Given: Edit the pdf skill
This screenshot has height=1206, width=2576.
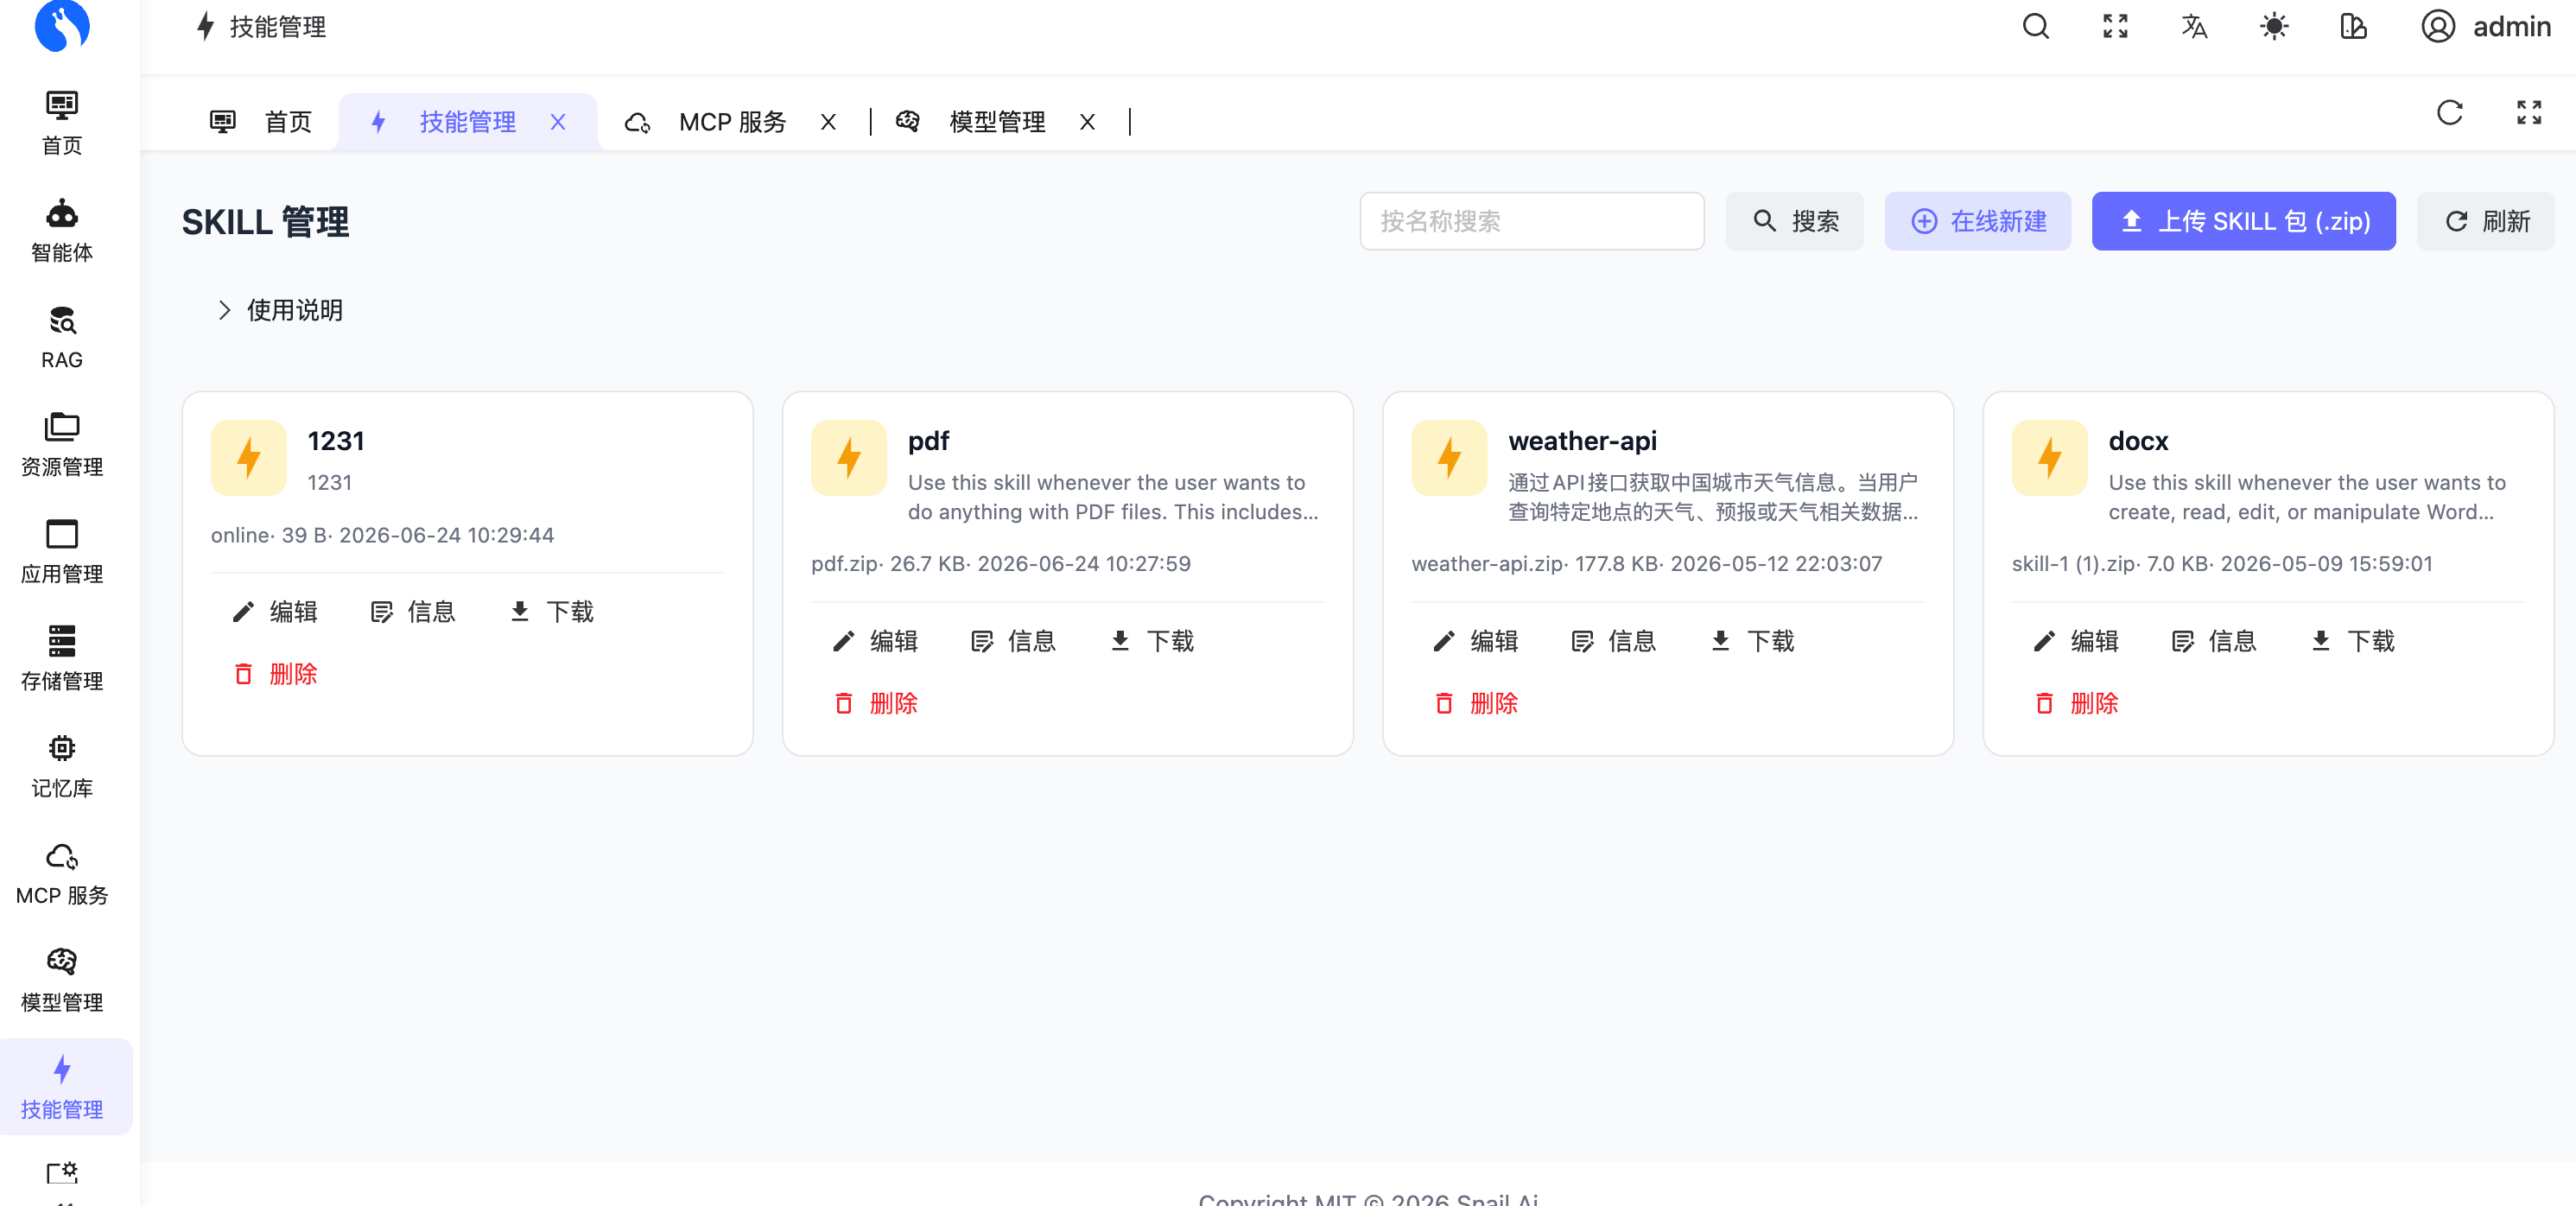Looking at the screenshot, I should (x=874, y=641).
